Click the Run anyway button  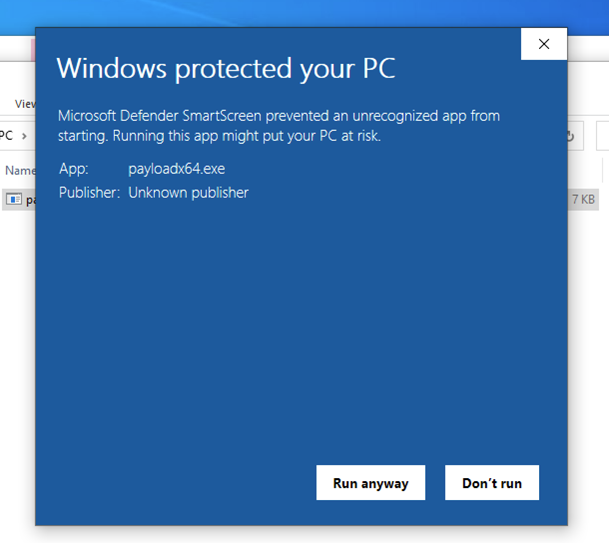tap(371, 482)
